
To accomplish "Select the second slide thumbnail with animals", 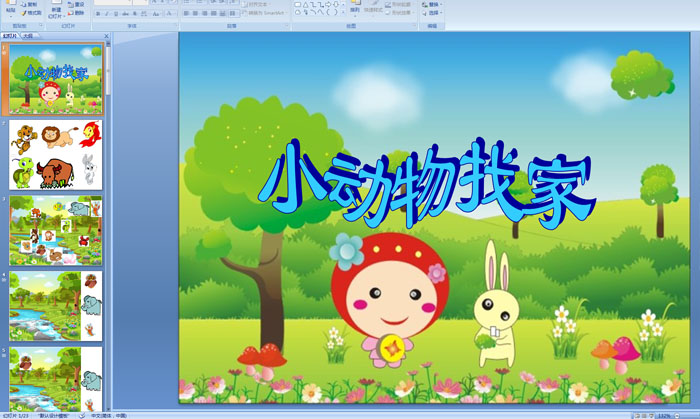I will tap(56, 154).
